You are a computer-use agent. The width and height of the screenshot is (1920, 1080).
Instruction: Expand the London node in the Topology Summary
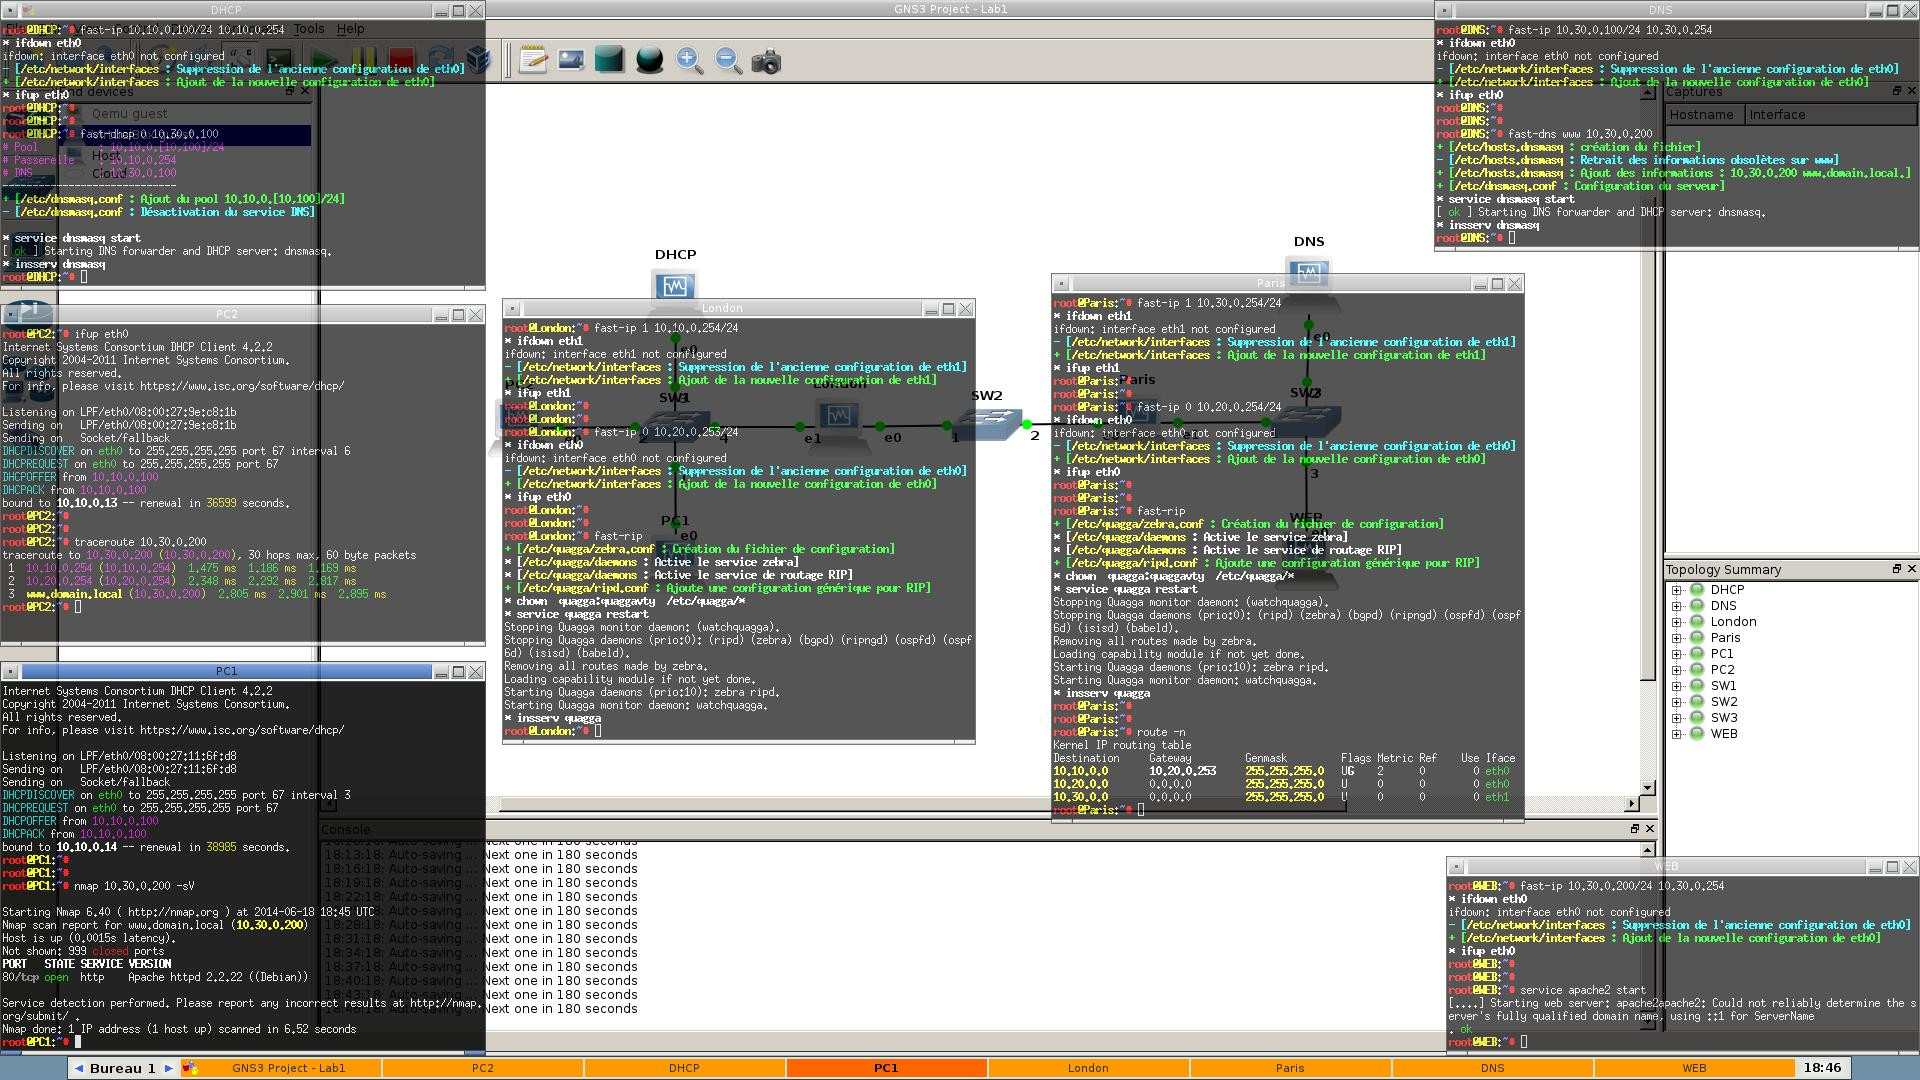coord(1677,622)
